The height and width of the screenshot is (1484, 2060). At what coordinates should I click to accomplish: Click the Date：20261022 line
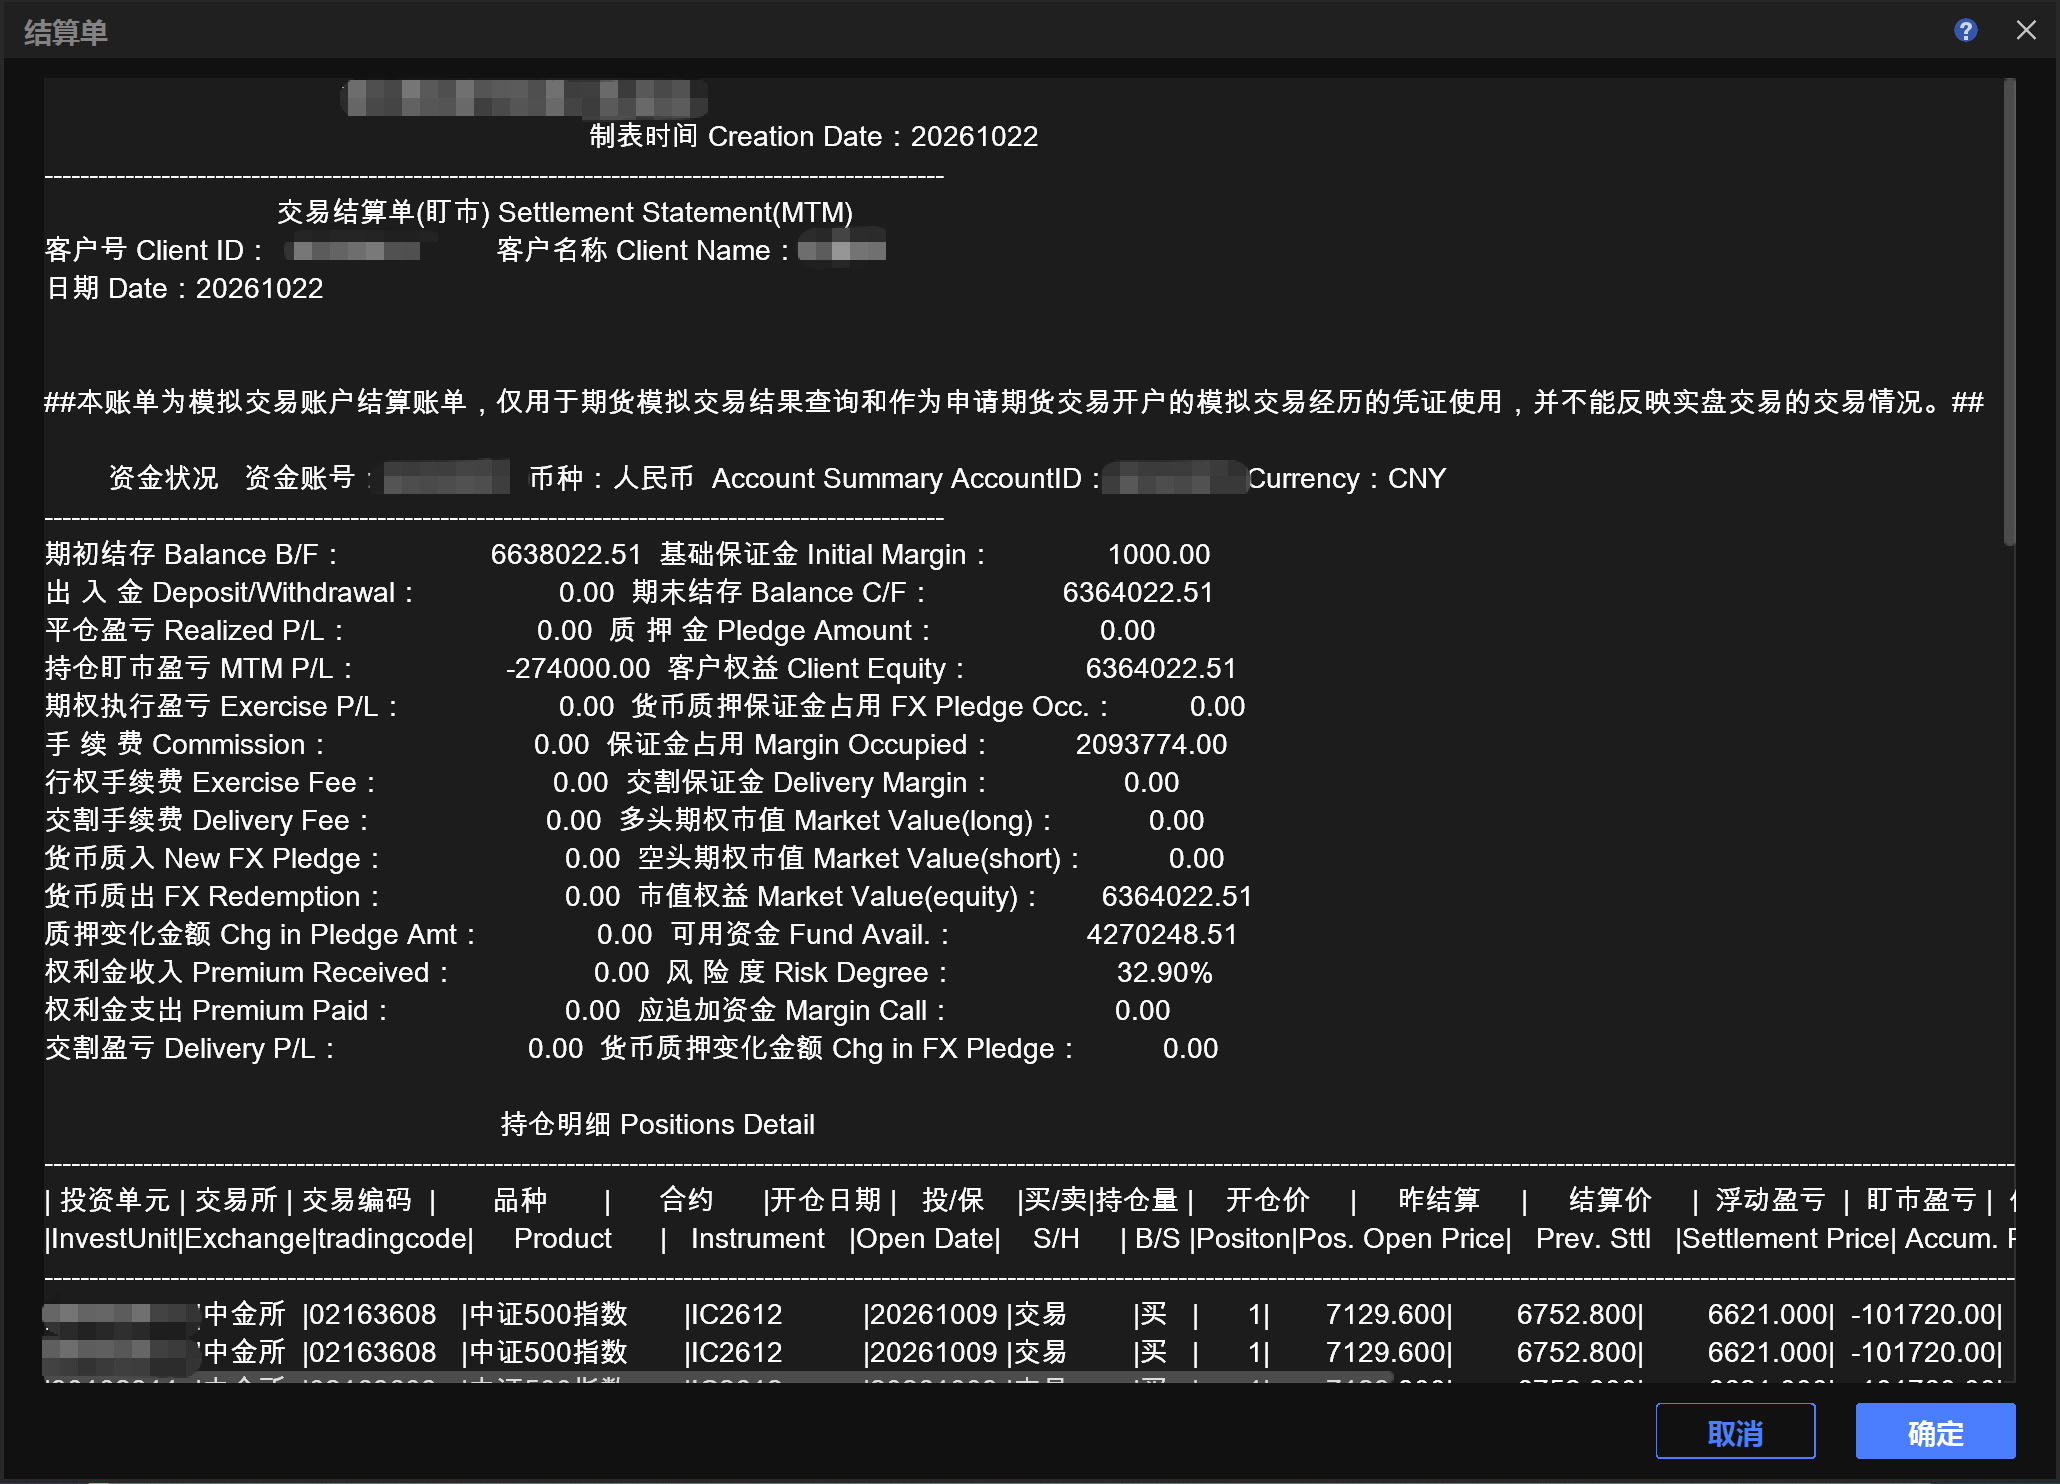(185, 288)
